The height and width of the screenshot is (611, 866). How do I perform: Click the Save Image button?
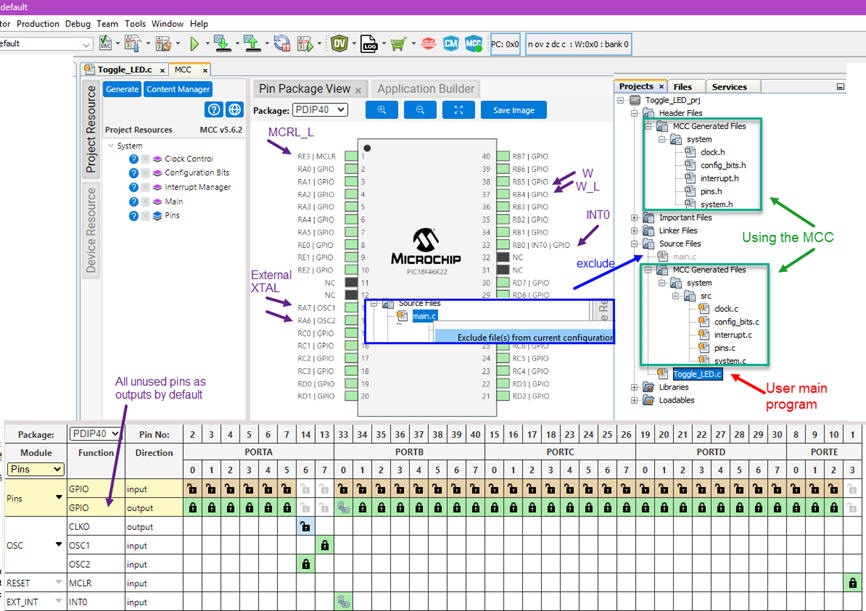click(514, 110)
